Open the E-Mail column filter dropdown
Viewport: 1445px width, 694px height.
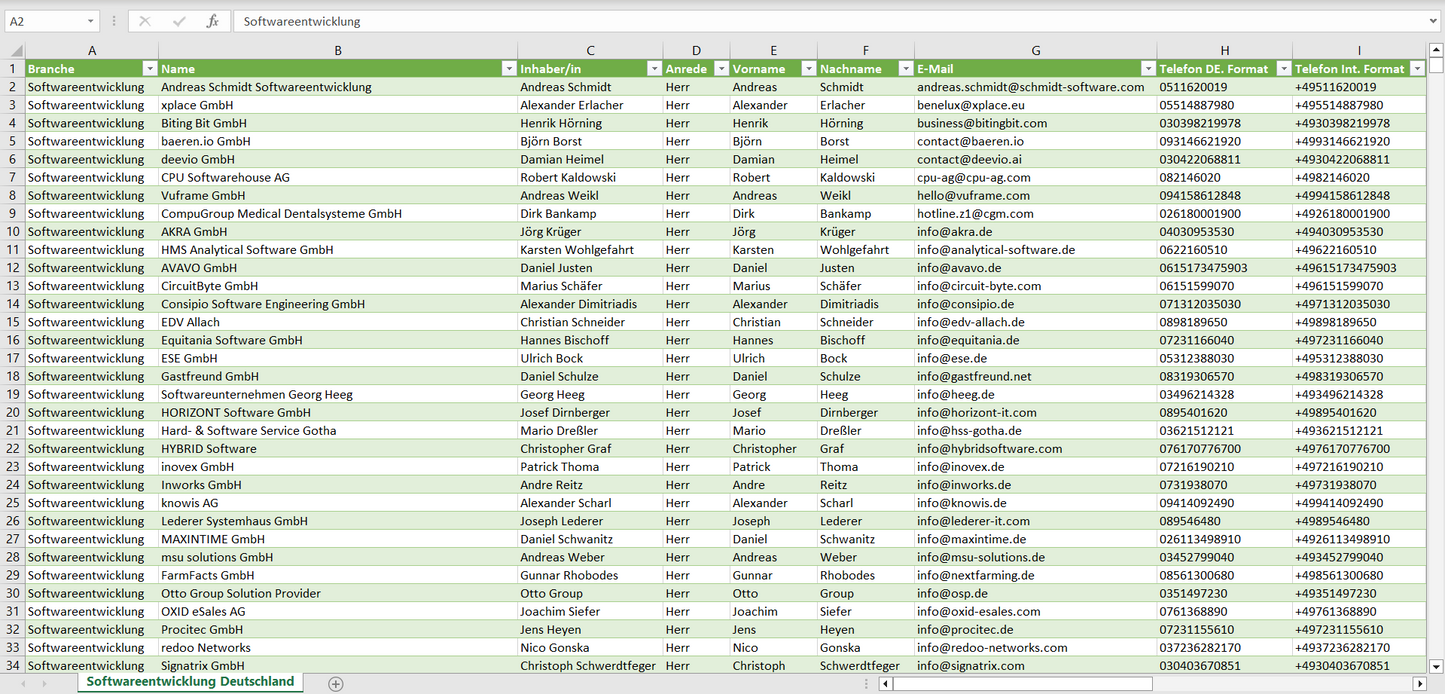(x=1147, y=69)
